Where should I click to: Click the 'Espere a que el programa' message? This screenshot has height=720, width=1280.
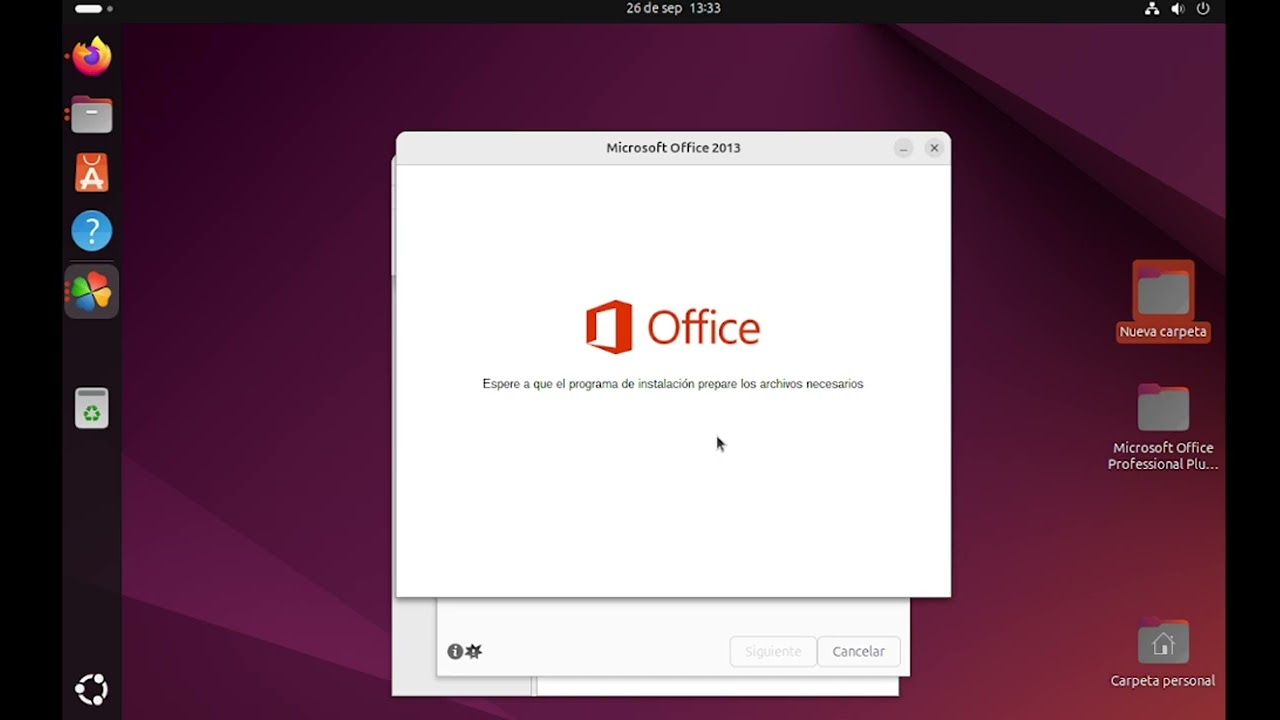[x=672, y=384]
